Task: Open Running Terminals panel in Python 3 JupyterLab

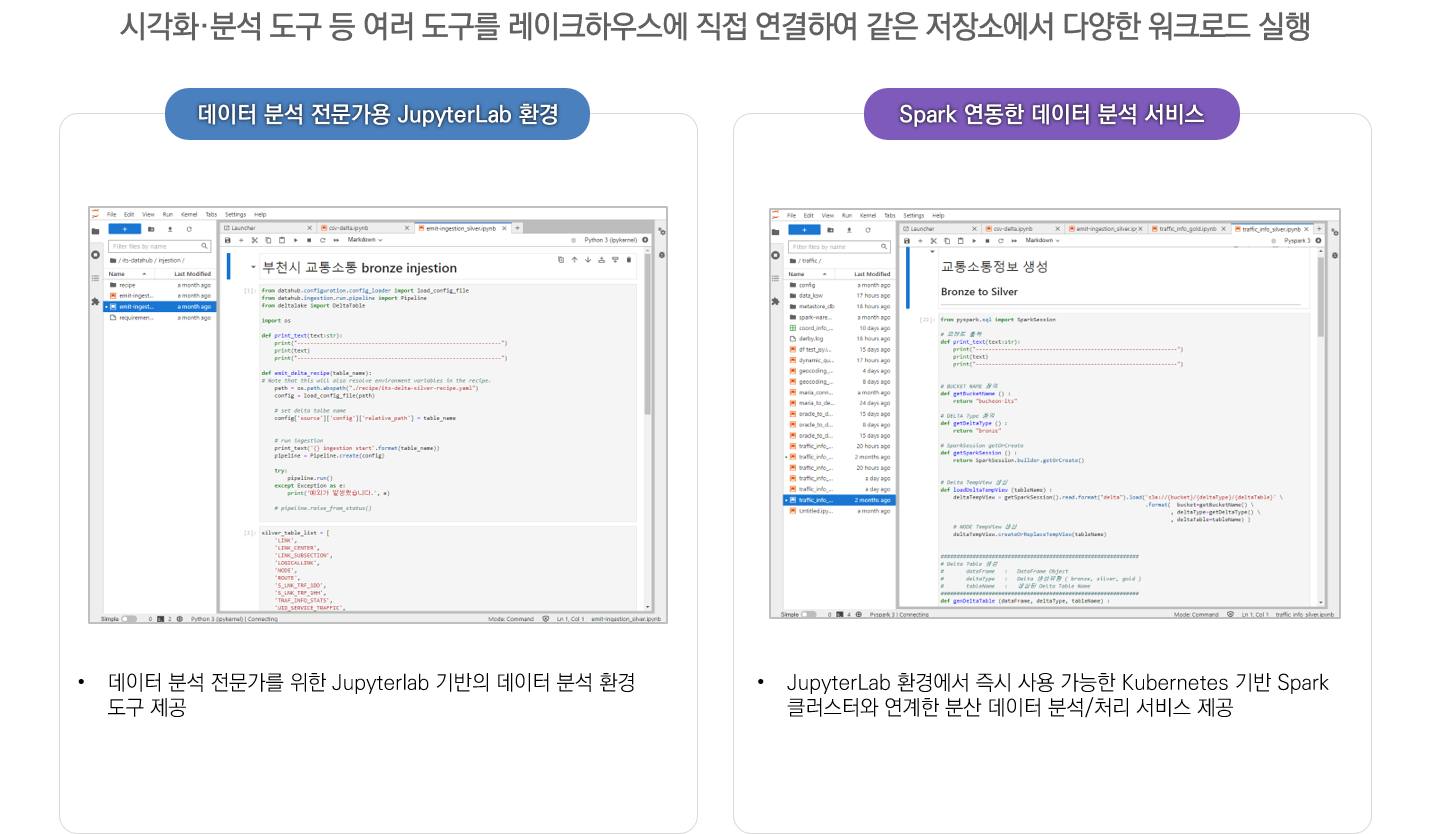Action: tap(95, 254)
